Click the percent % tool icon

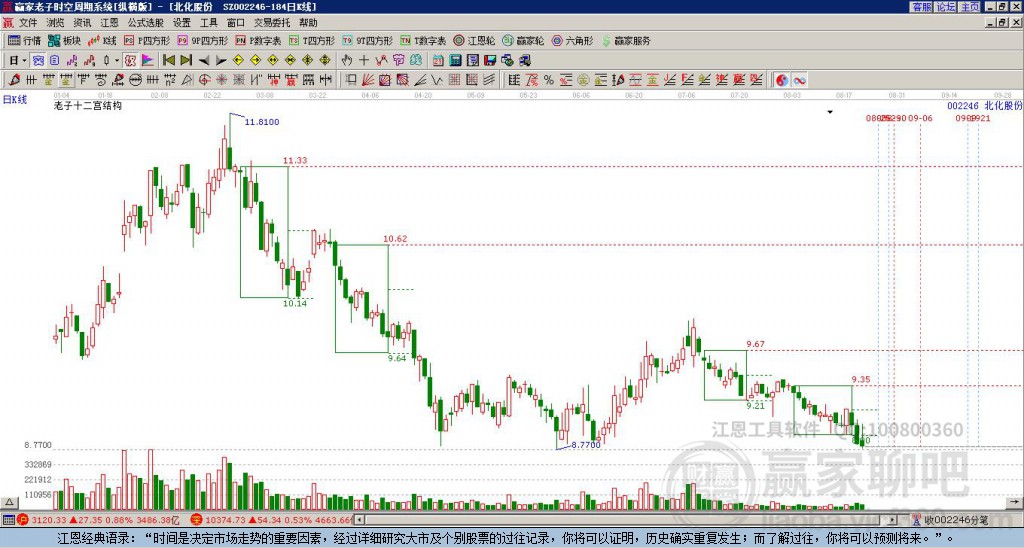coord(549,80)
